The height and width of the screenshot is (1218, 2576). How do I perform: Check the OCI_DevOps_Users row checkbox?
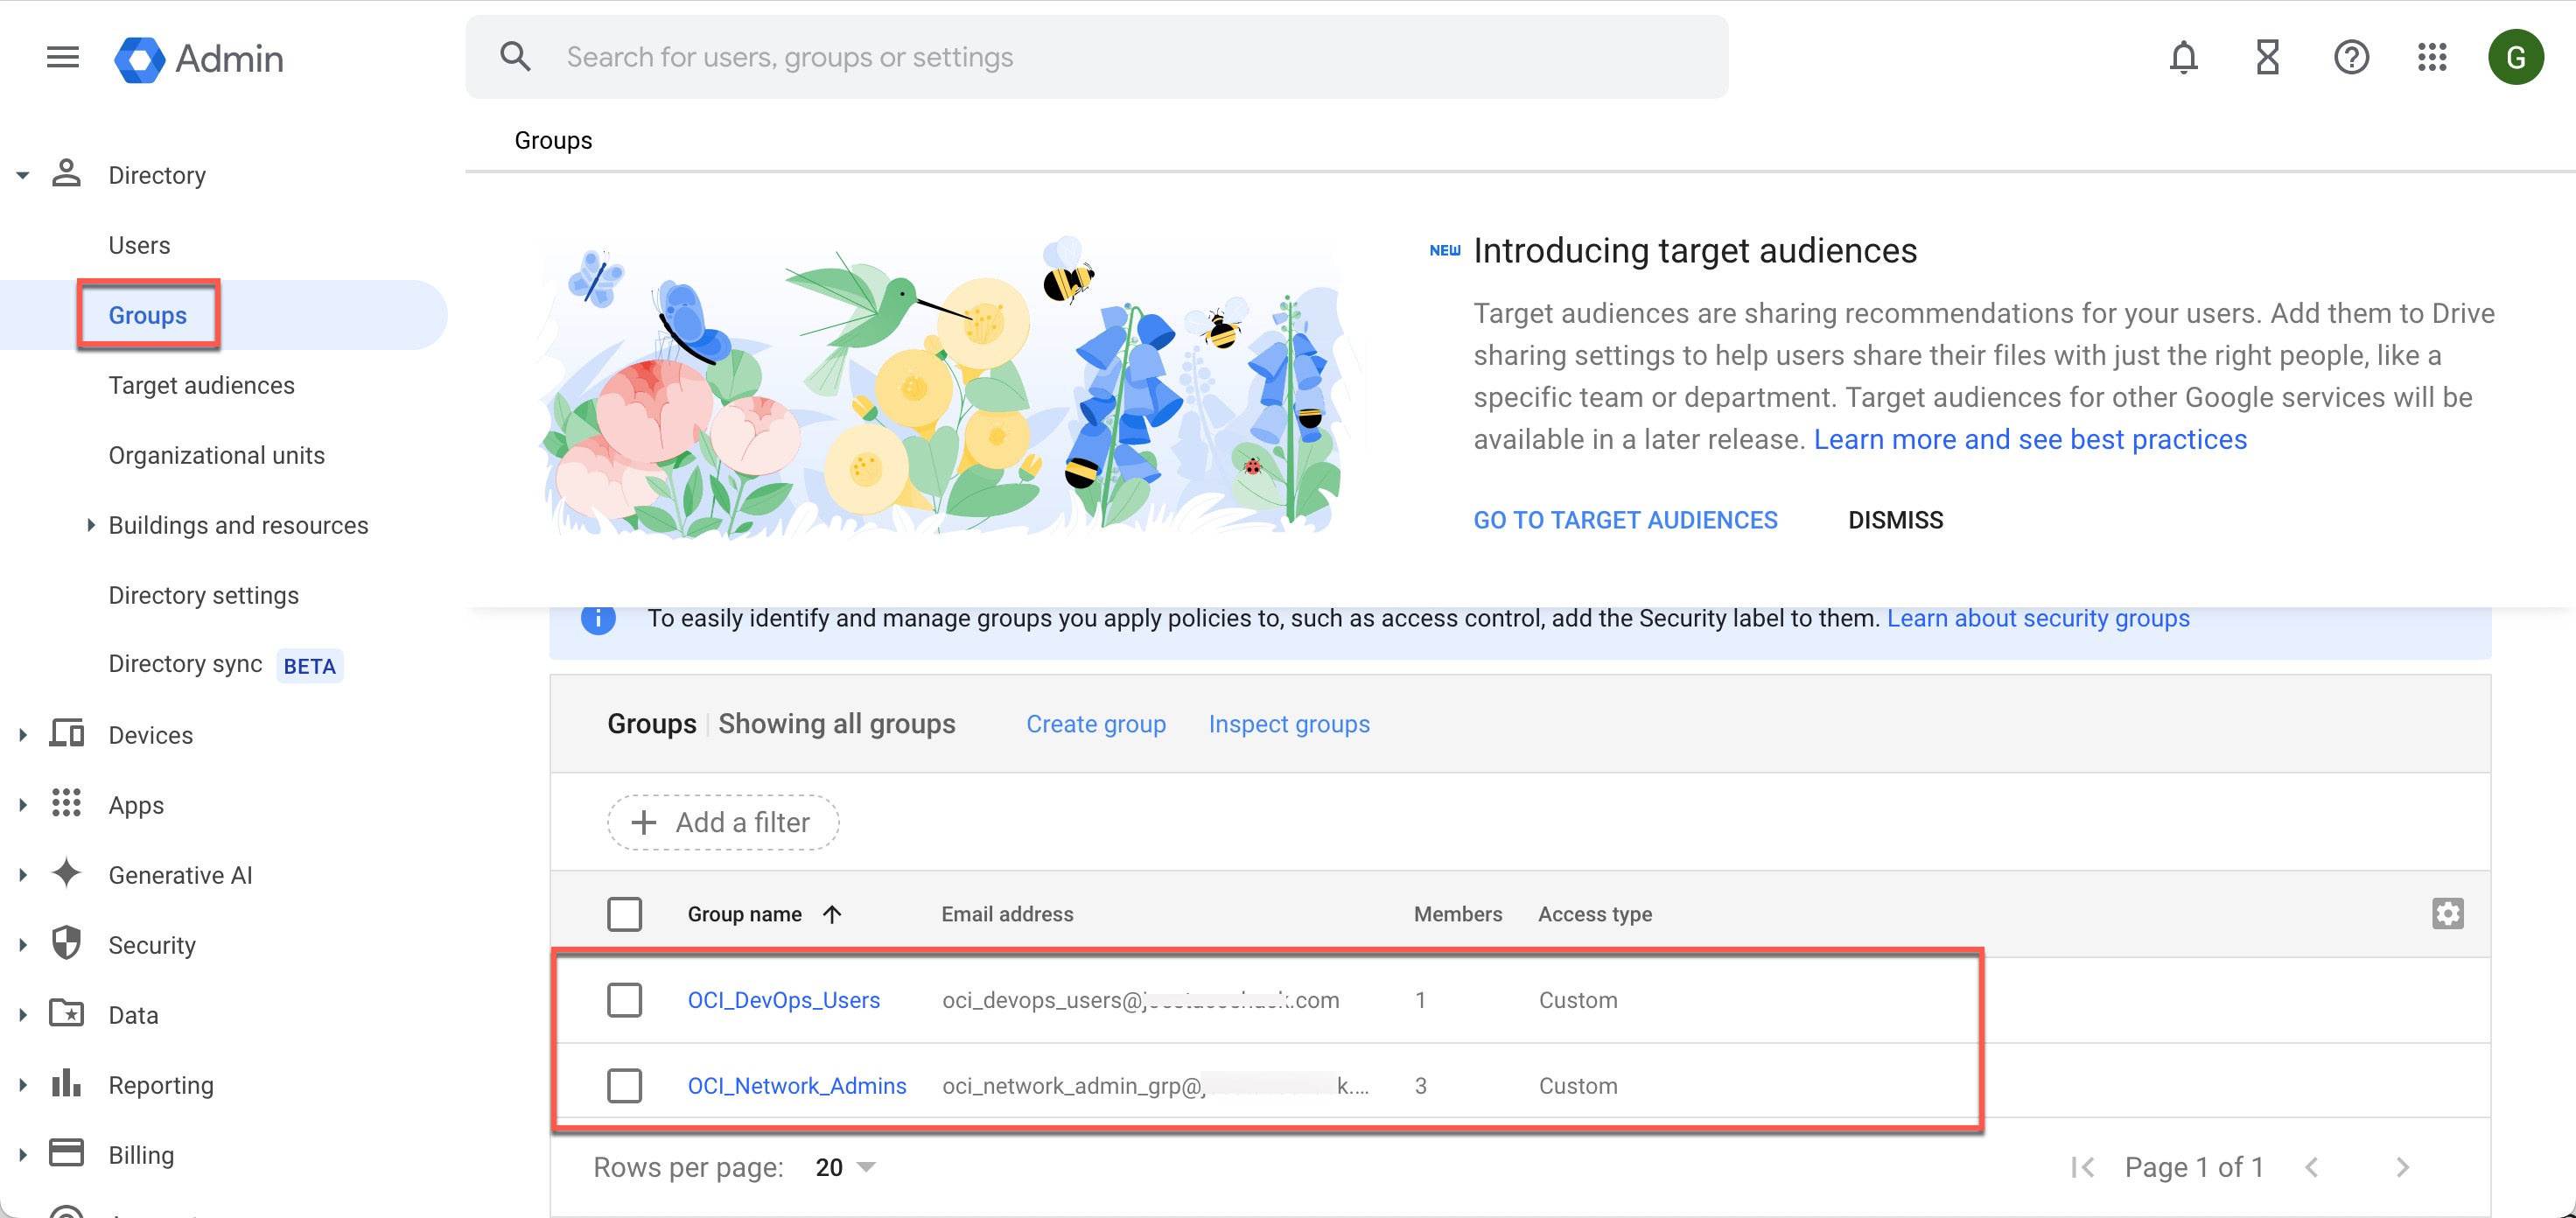pyautogui.click(x=624, y=999)
